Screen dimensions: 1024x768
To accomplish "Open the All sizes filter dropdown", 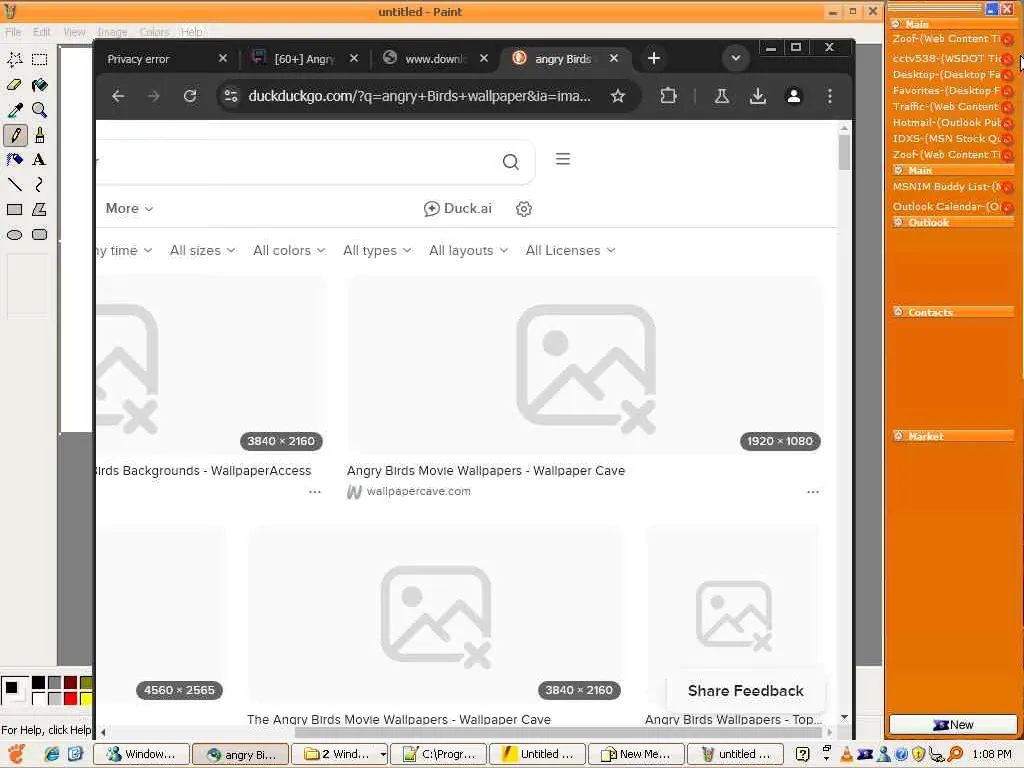I will [x=202, y=250].
